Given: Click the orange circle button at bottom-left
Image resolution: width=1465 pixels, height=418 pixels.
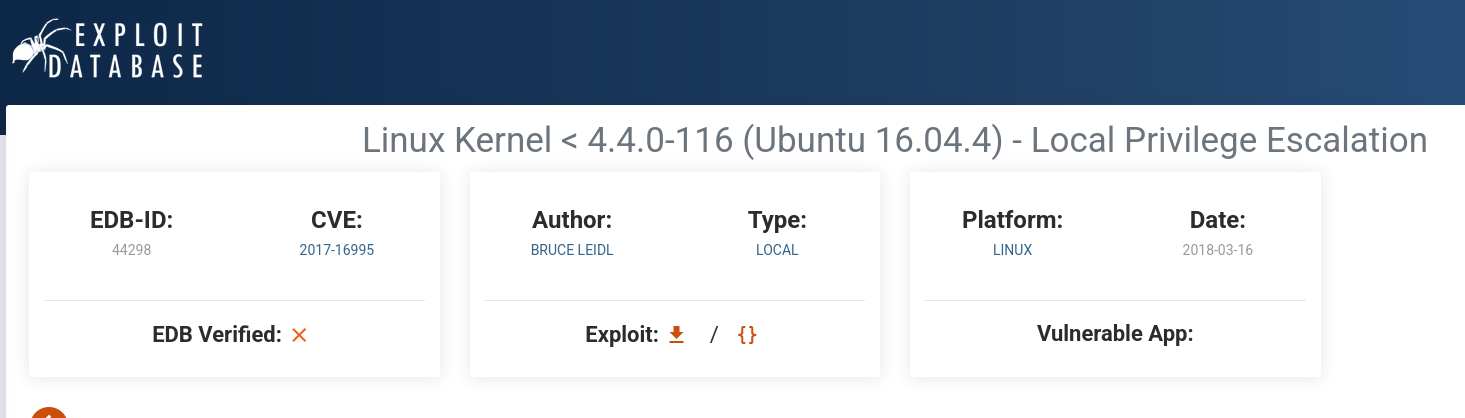Looking at the screenshot, I should [49, 412].
